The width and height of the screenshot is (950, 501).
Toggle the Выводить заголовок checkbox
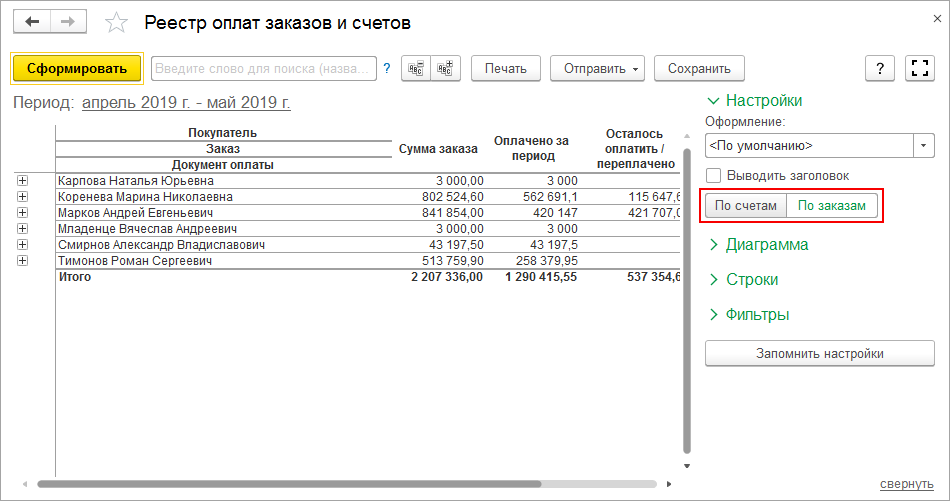coord(714,176)
